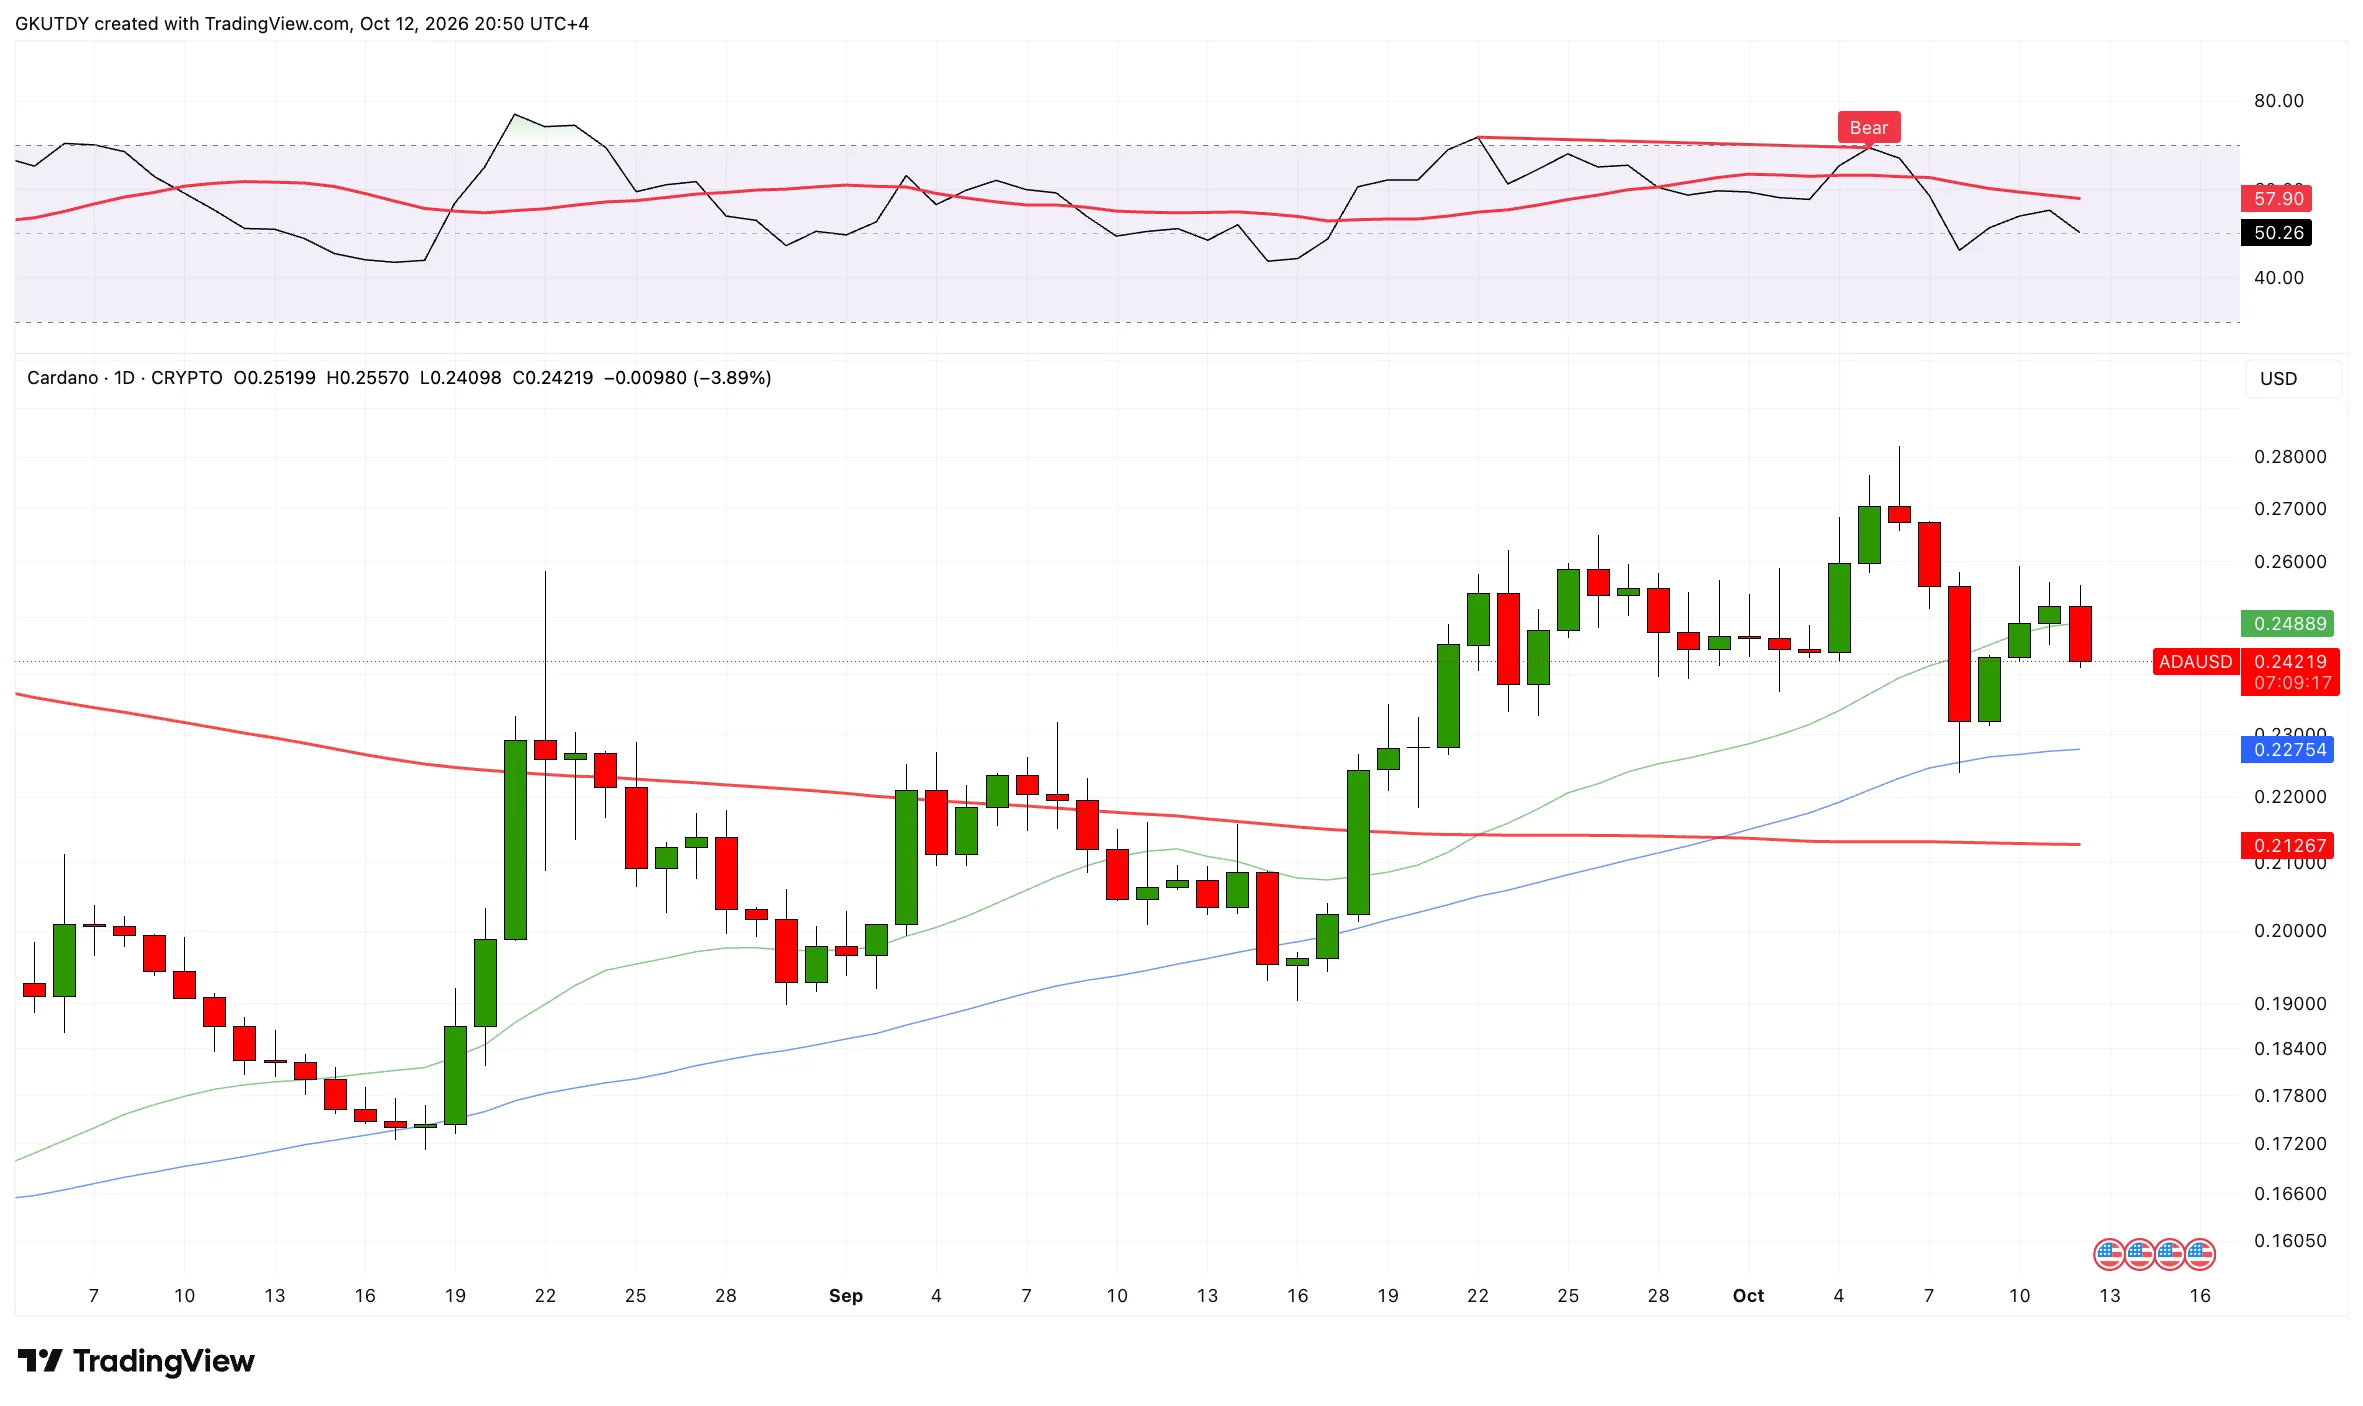Click the O0.25199 open value
The height and width of the screenshot is (1406, 2363).
pos(274,378)
